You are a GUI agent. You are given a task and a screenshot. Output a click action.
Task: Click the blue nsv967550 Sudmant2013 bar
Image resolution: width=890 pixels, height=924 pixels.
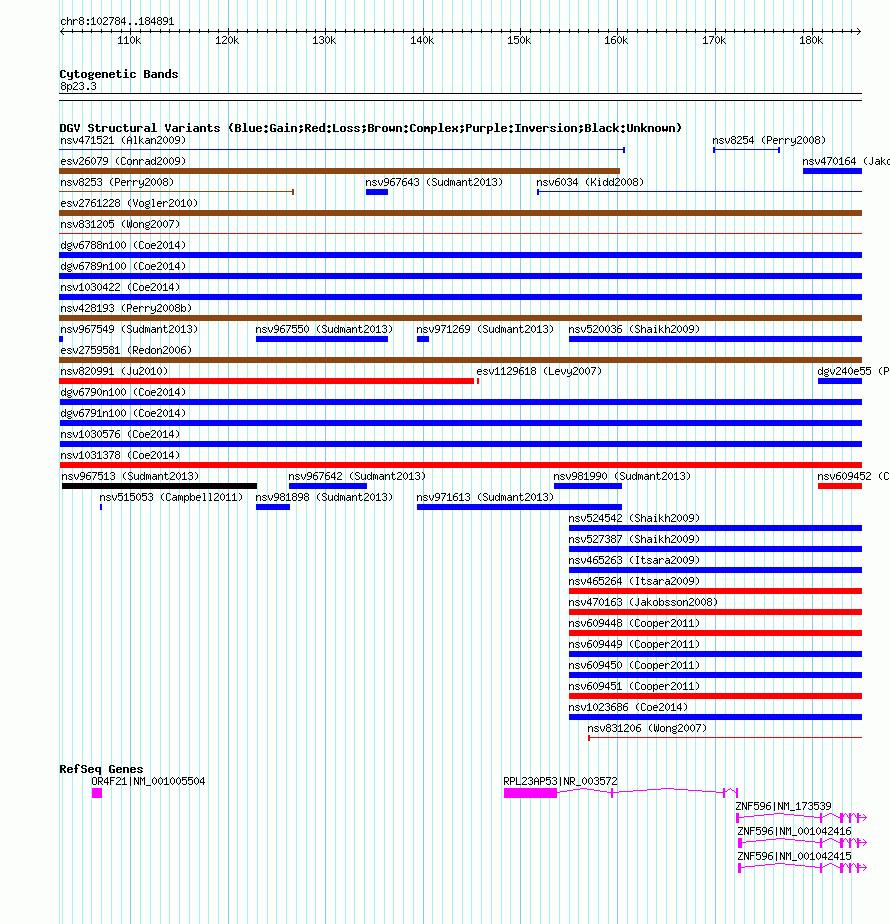[x=322, y=339]
